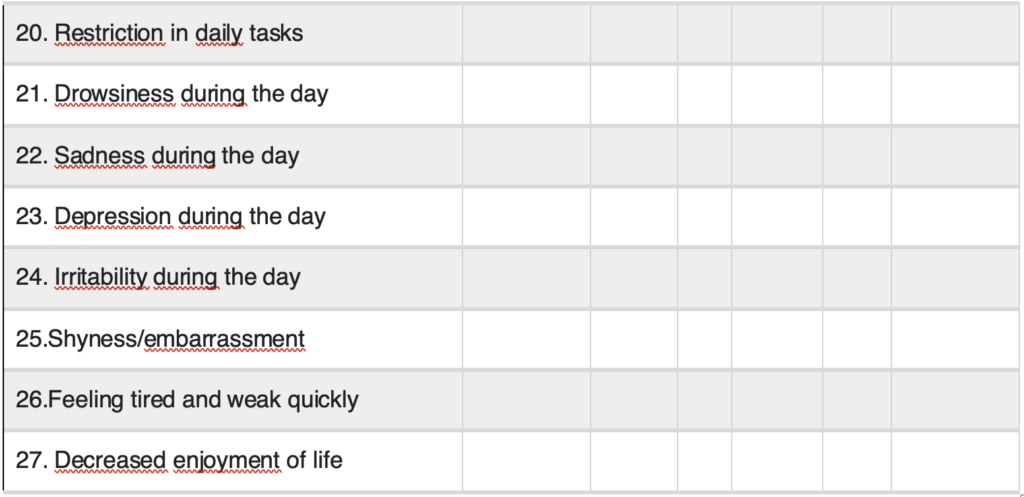Click "Feeling tired and weak quickly" text
Viewport: 1024px width, 497px height.
pyautogui.click(x=187, y=400)
